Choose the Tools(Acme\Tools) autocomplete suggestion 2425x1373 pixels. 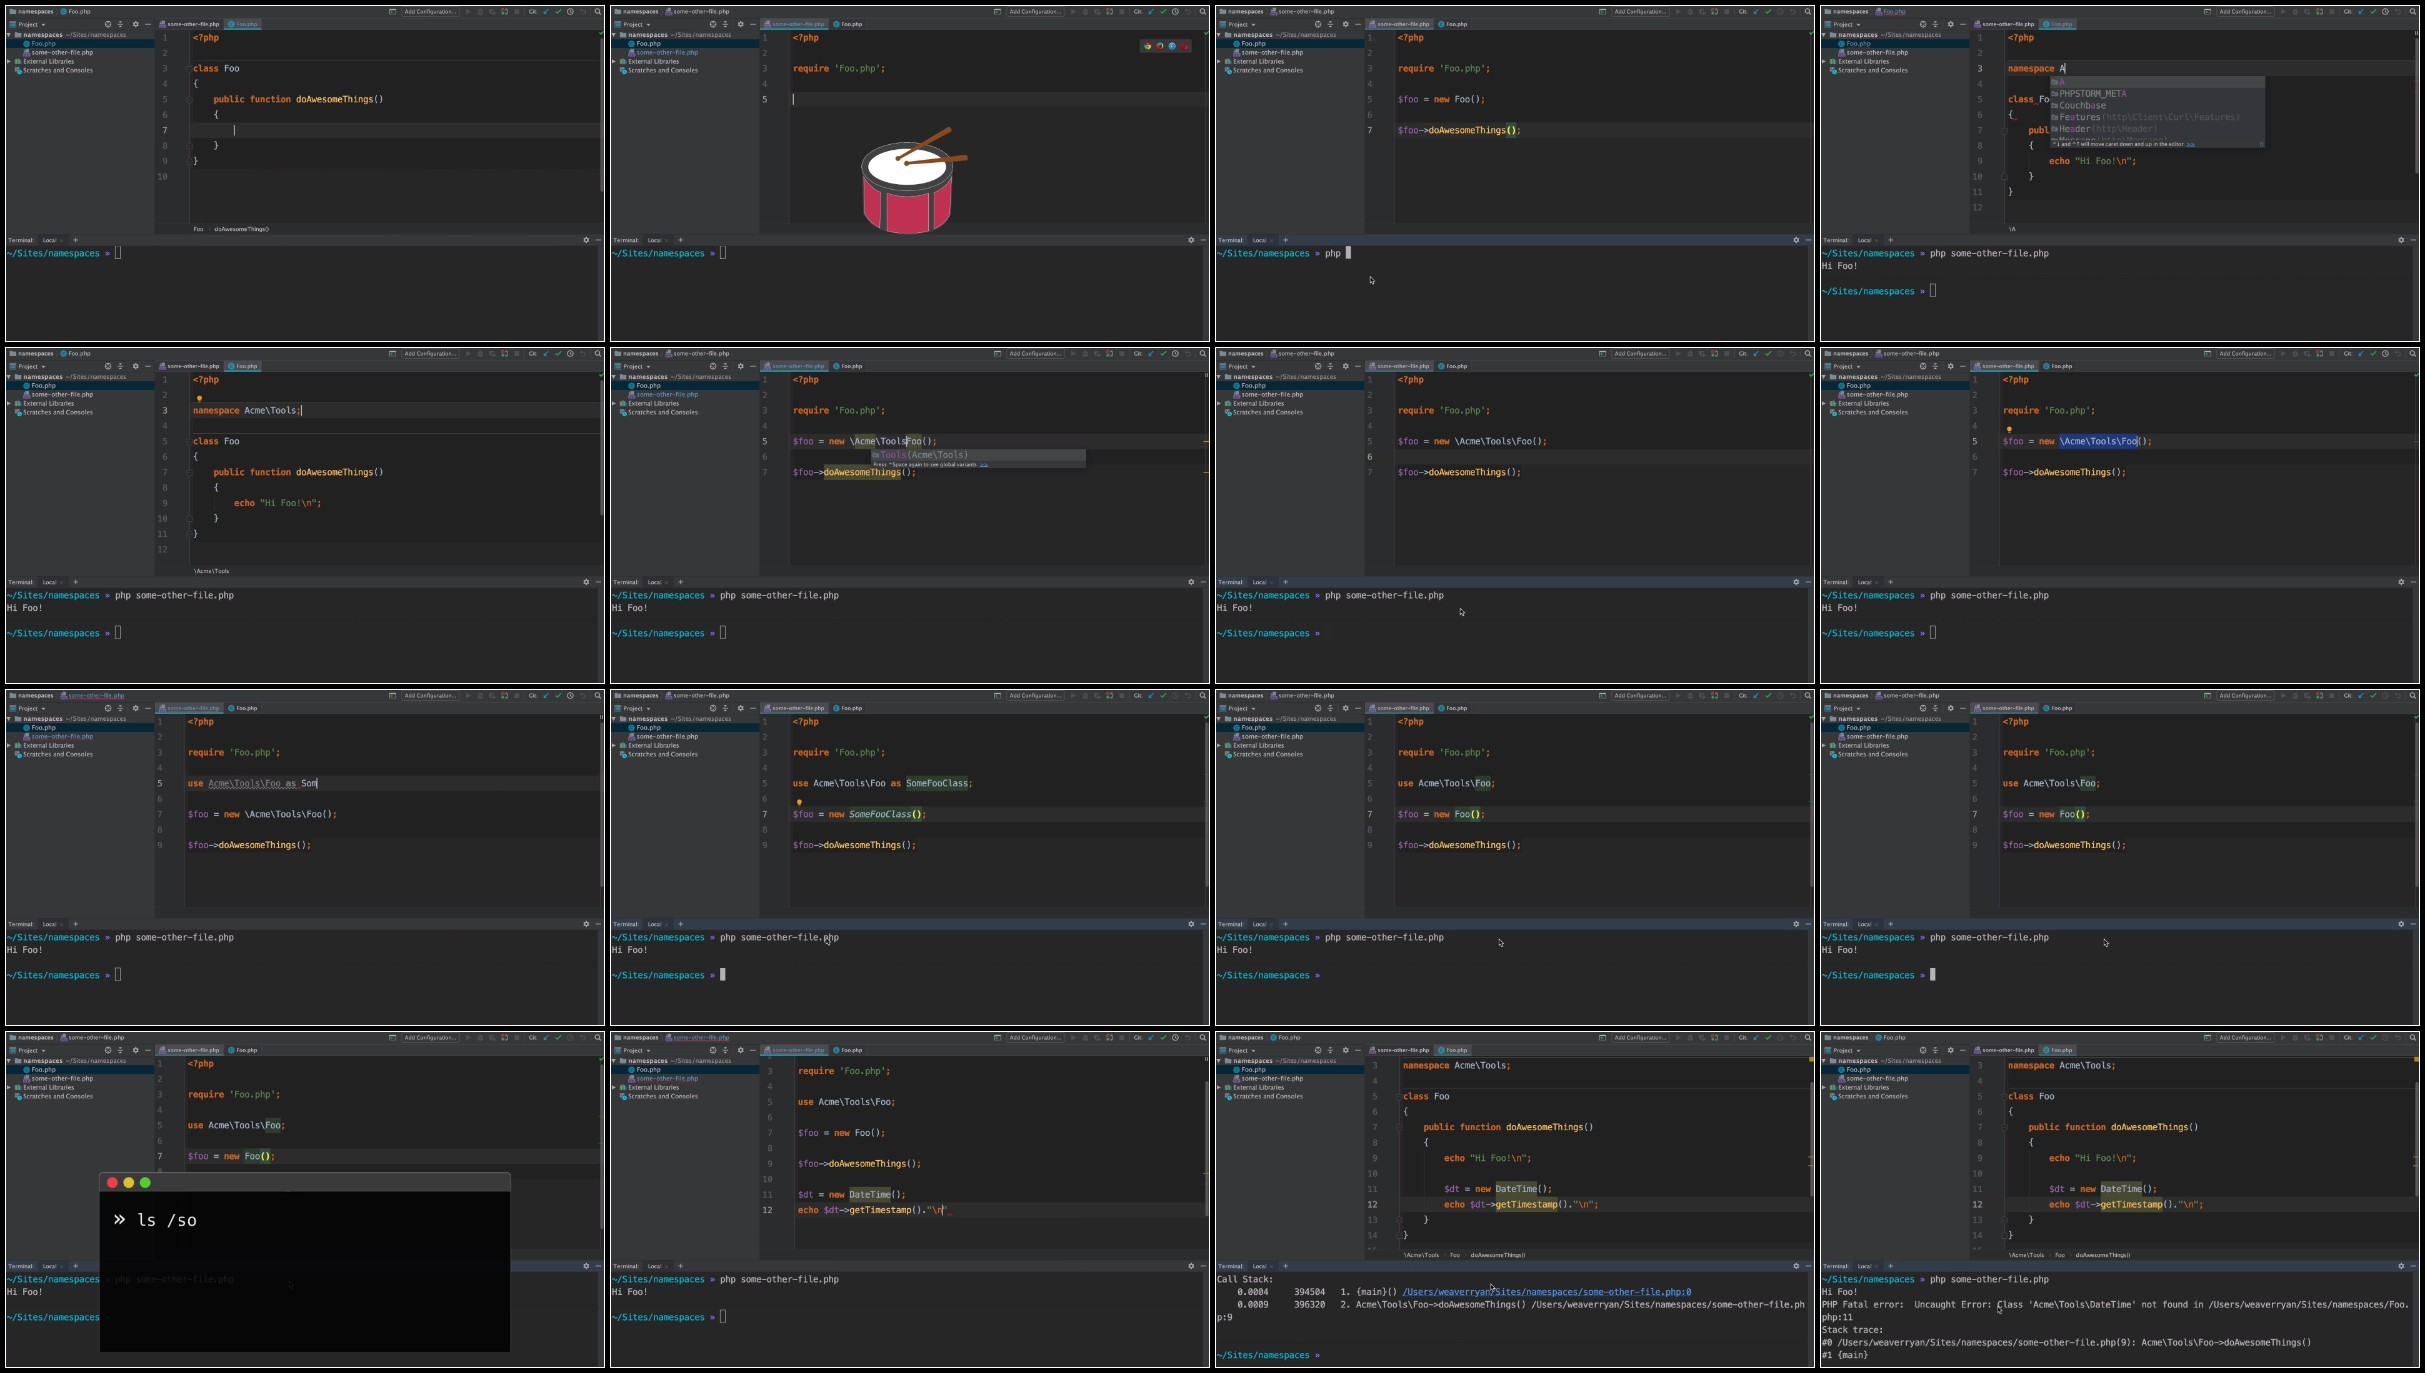coord(922,455)
